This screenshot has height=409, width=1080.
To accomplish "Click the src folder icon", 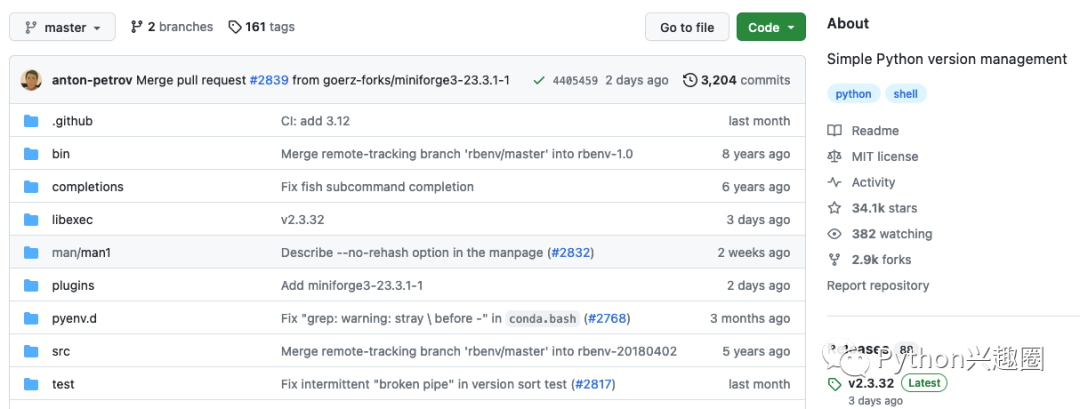I will pos(31,351).
